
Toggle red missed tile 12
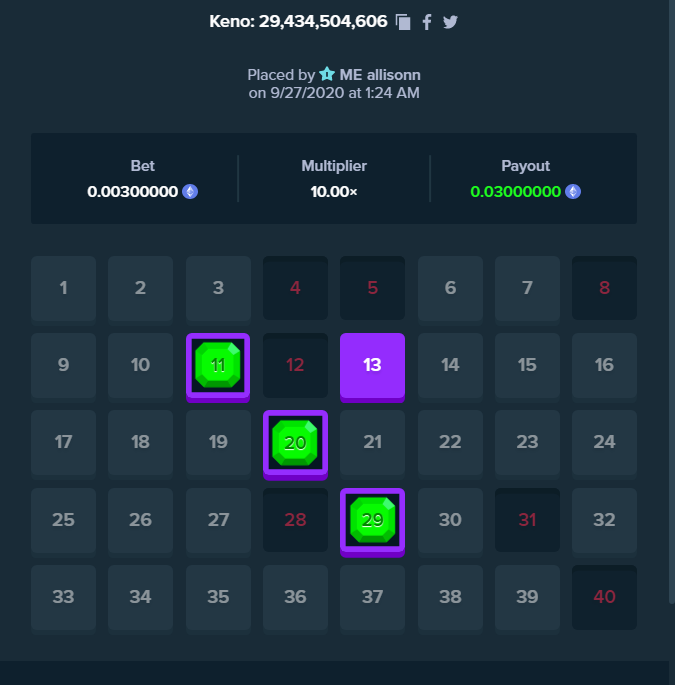click(295, 365)
